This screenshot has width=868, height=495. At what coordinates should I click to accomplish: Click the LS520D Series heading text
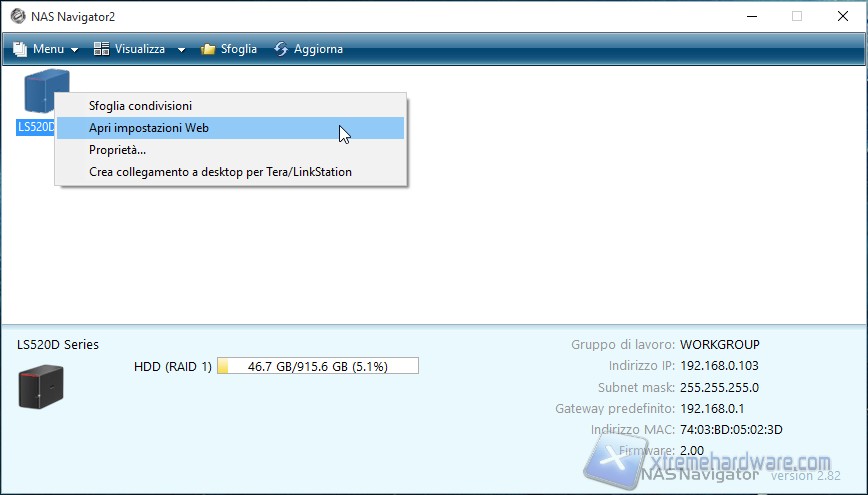pos(58,344)
